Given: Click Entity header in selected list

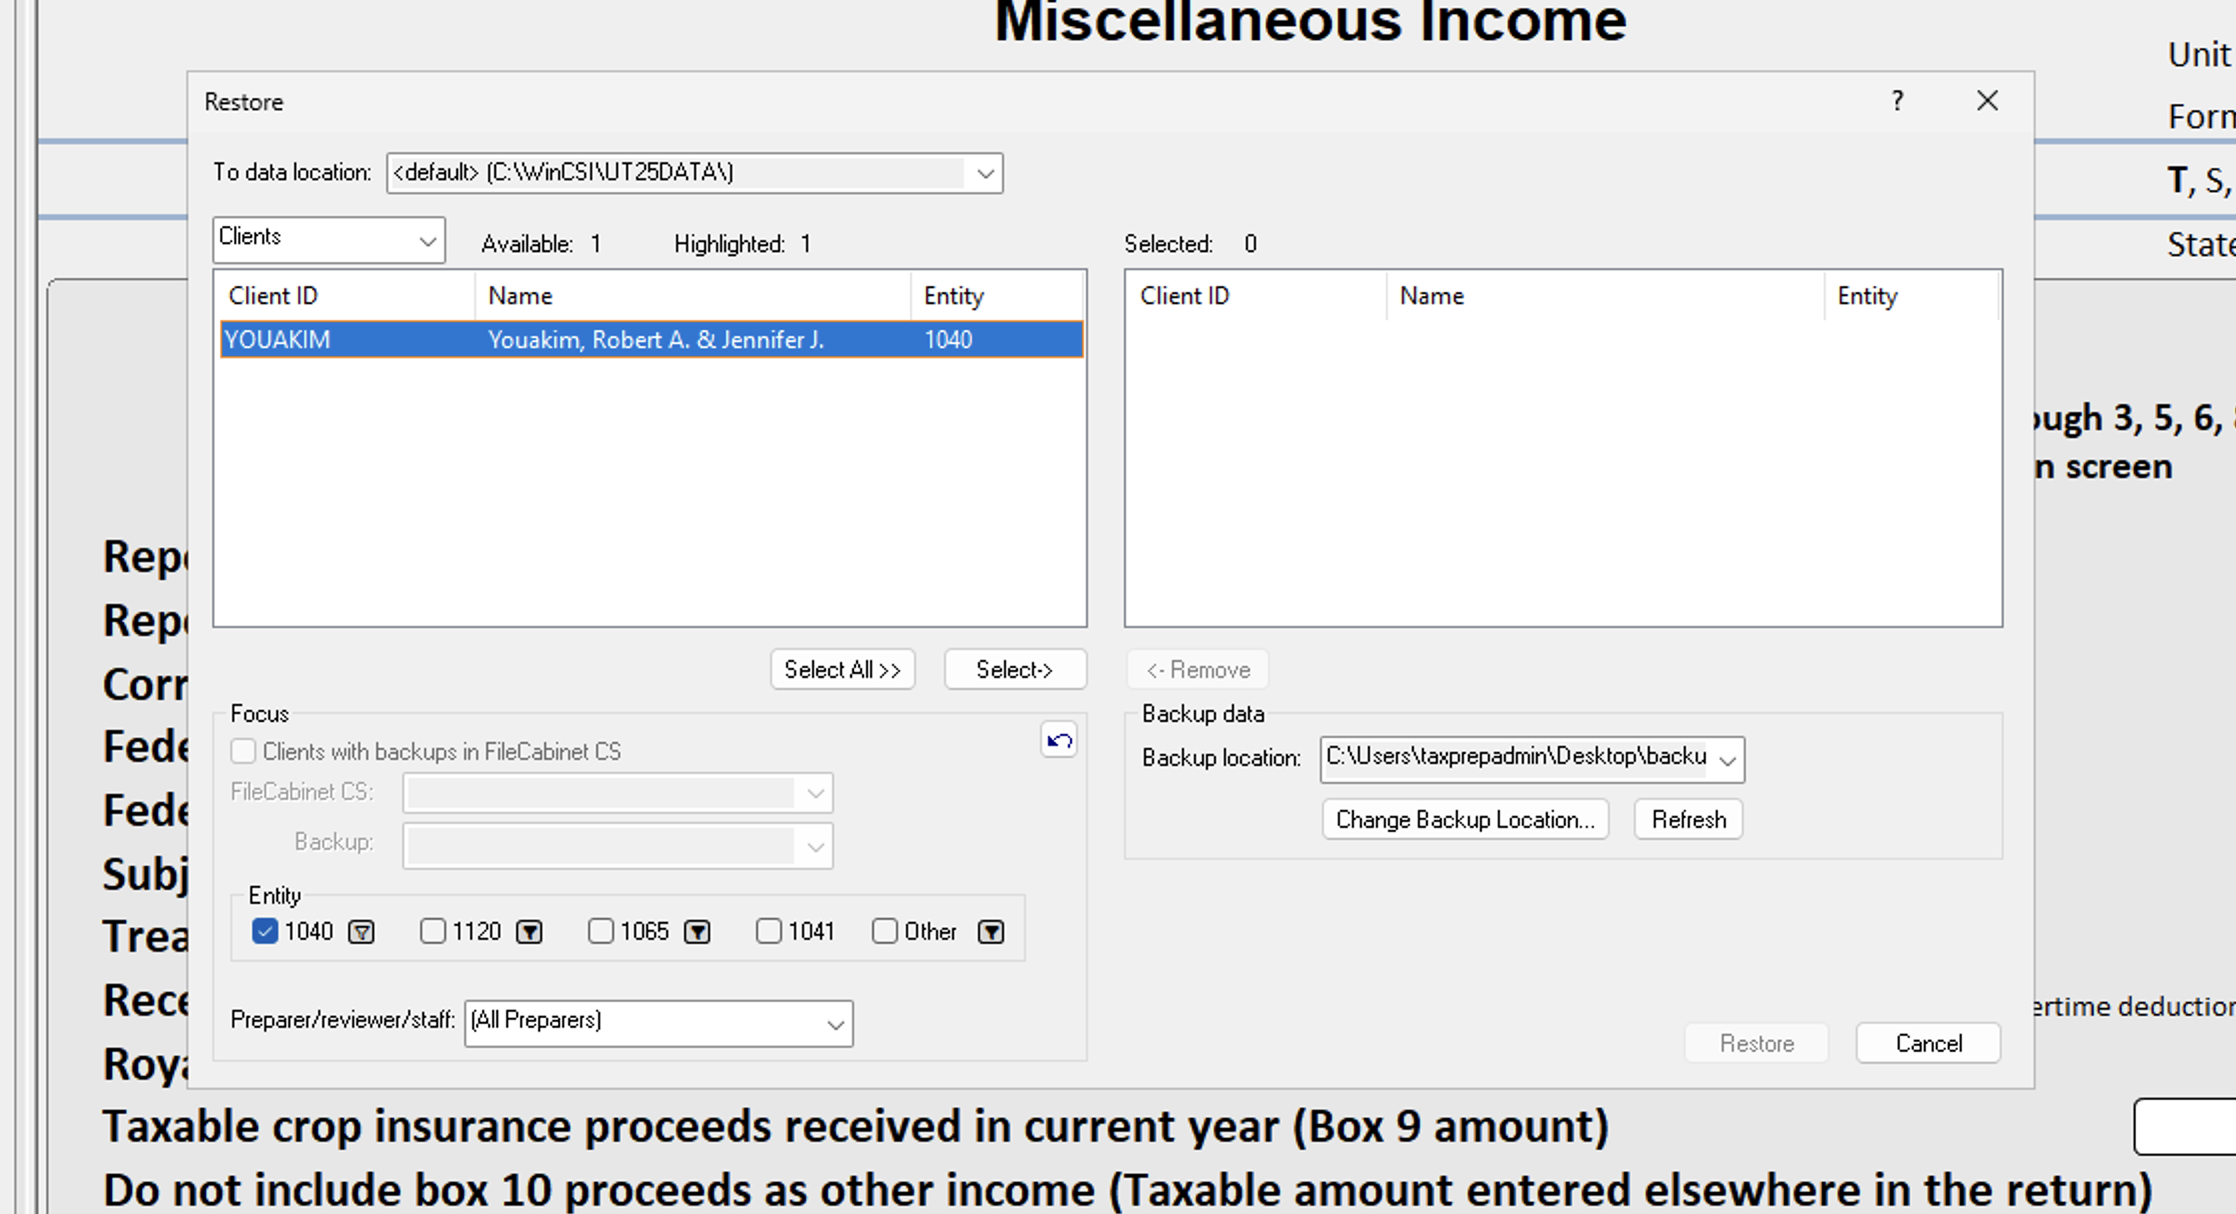Looking at the screenshot, I should (x=1912, y=296).
